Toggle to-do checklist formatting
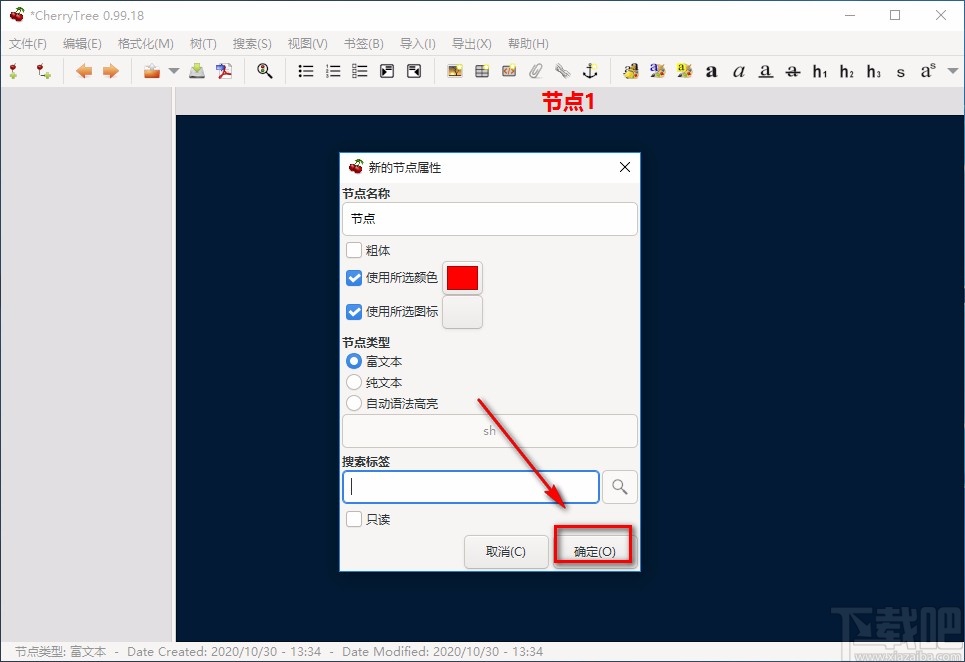The image size is (965, 662). 359,71
